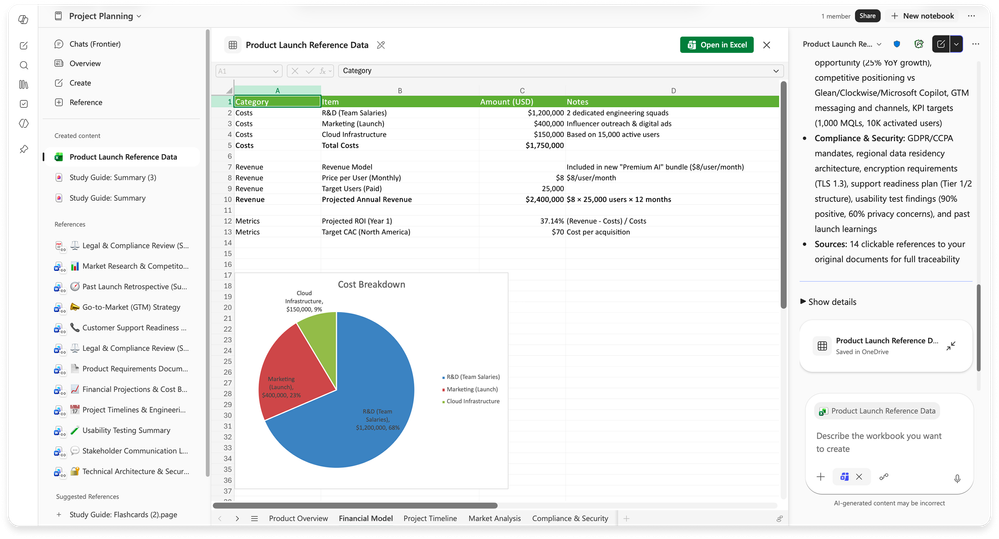This screenshot has height=539, width=999.
Task: Click the pin icon in left rail
Action: (24, 149)
